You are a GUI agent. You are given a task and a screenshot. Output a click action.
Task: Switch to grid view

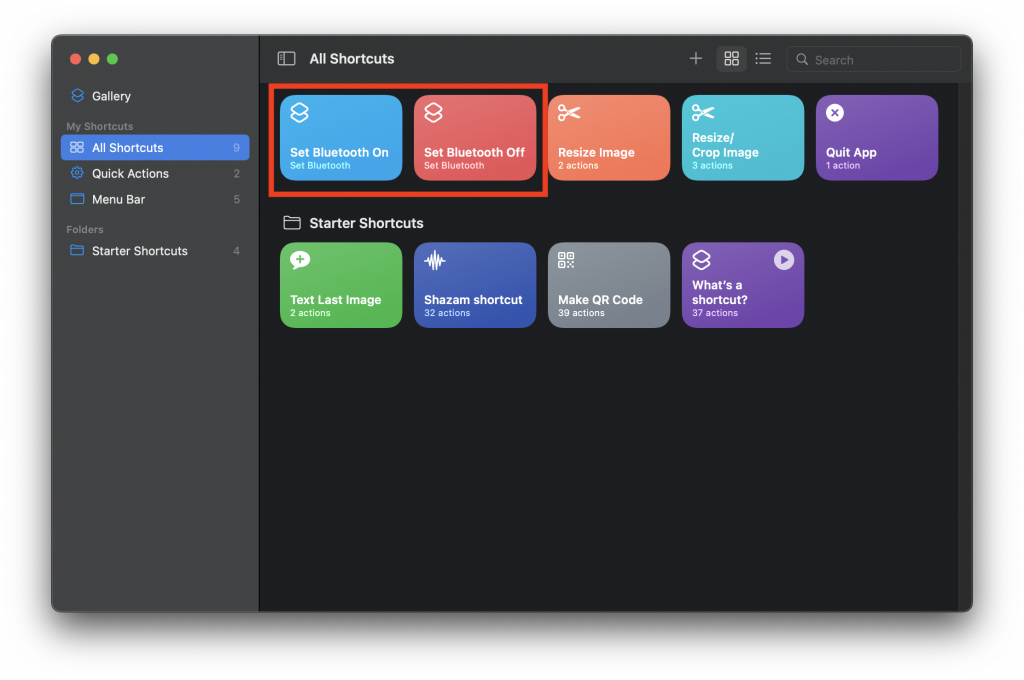(x=731, y=59)
